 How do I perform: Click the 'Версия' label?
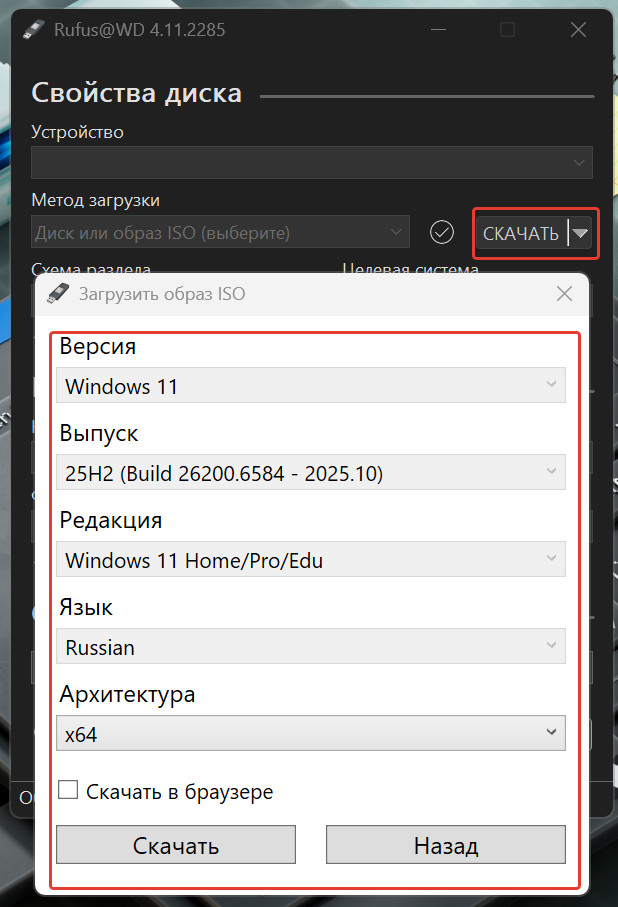[x=98, y=346]
